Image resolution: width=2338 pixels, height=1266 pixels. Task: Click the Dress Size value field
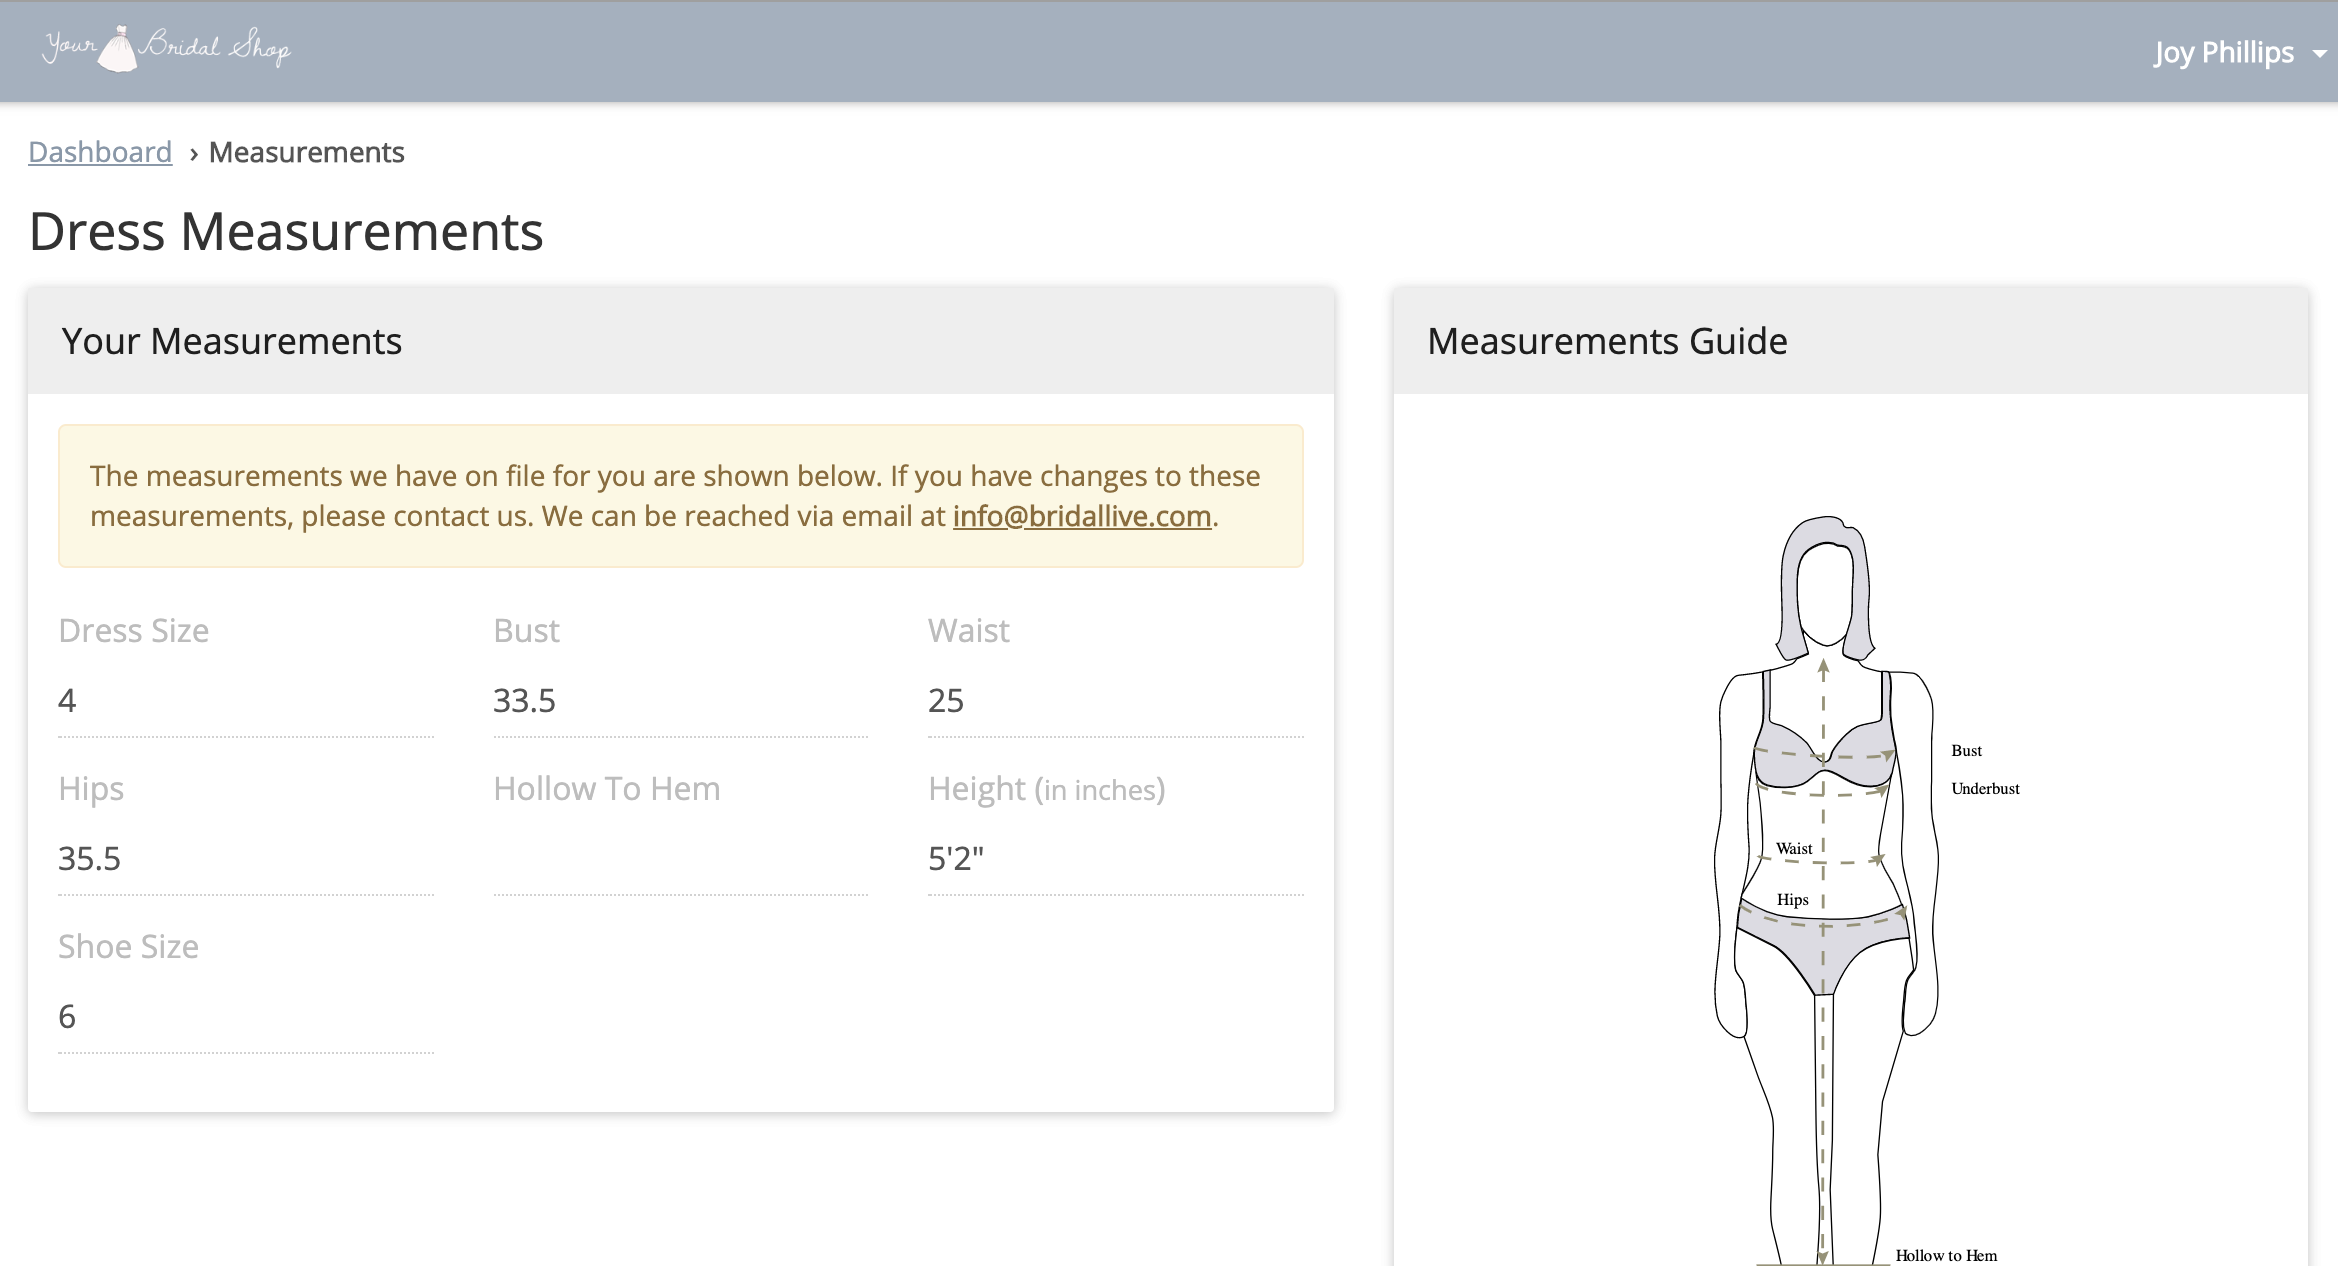click(x=246, y=701)
